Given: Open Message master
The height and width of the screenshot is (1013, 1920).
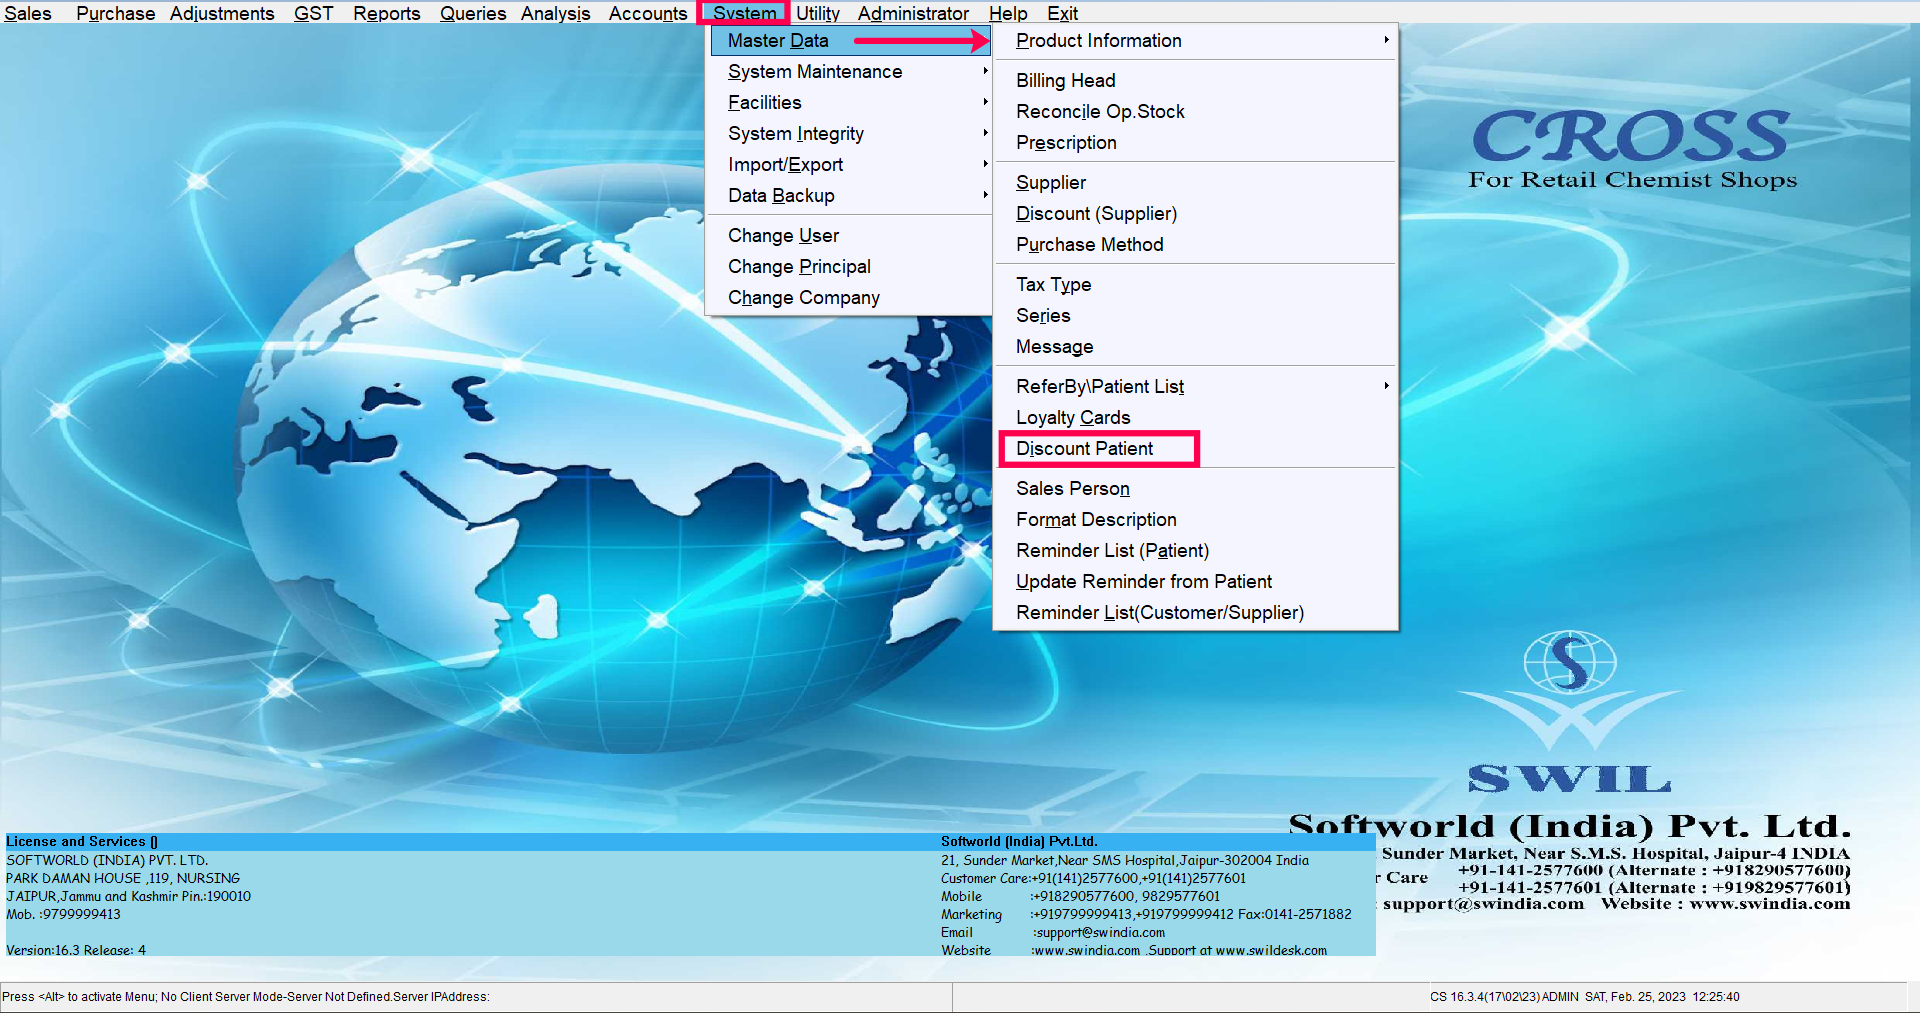Looking at the screenshot, I should click(x=1196, y=347).
